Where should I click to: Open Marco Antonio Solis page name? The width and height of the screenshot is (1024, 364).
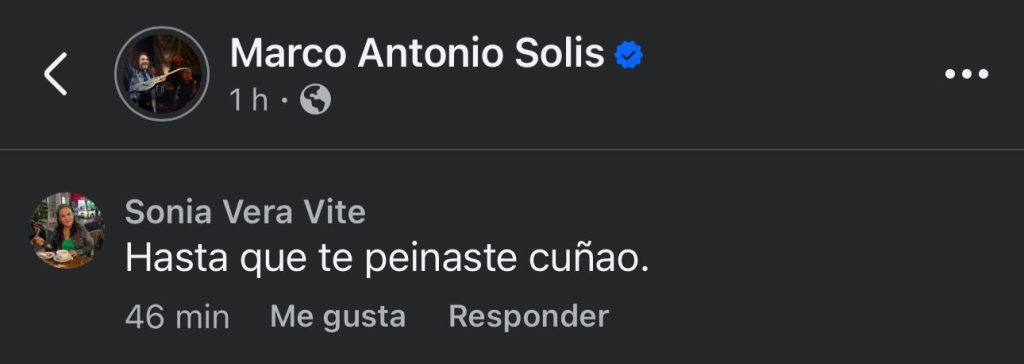pyautogui.click(x=417, y=54)
